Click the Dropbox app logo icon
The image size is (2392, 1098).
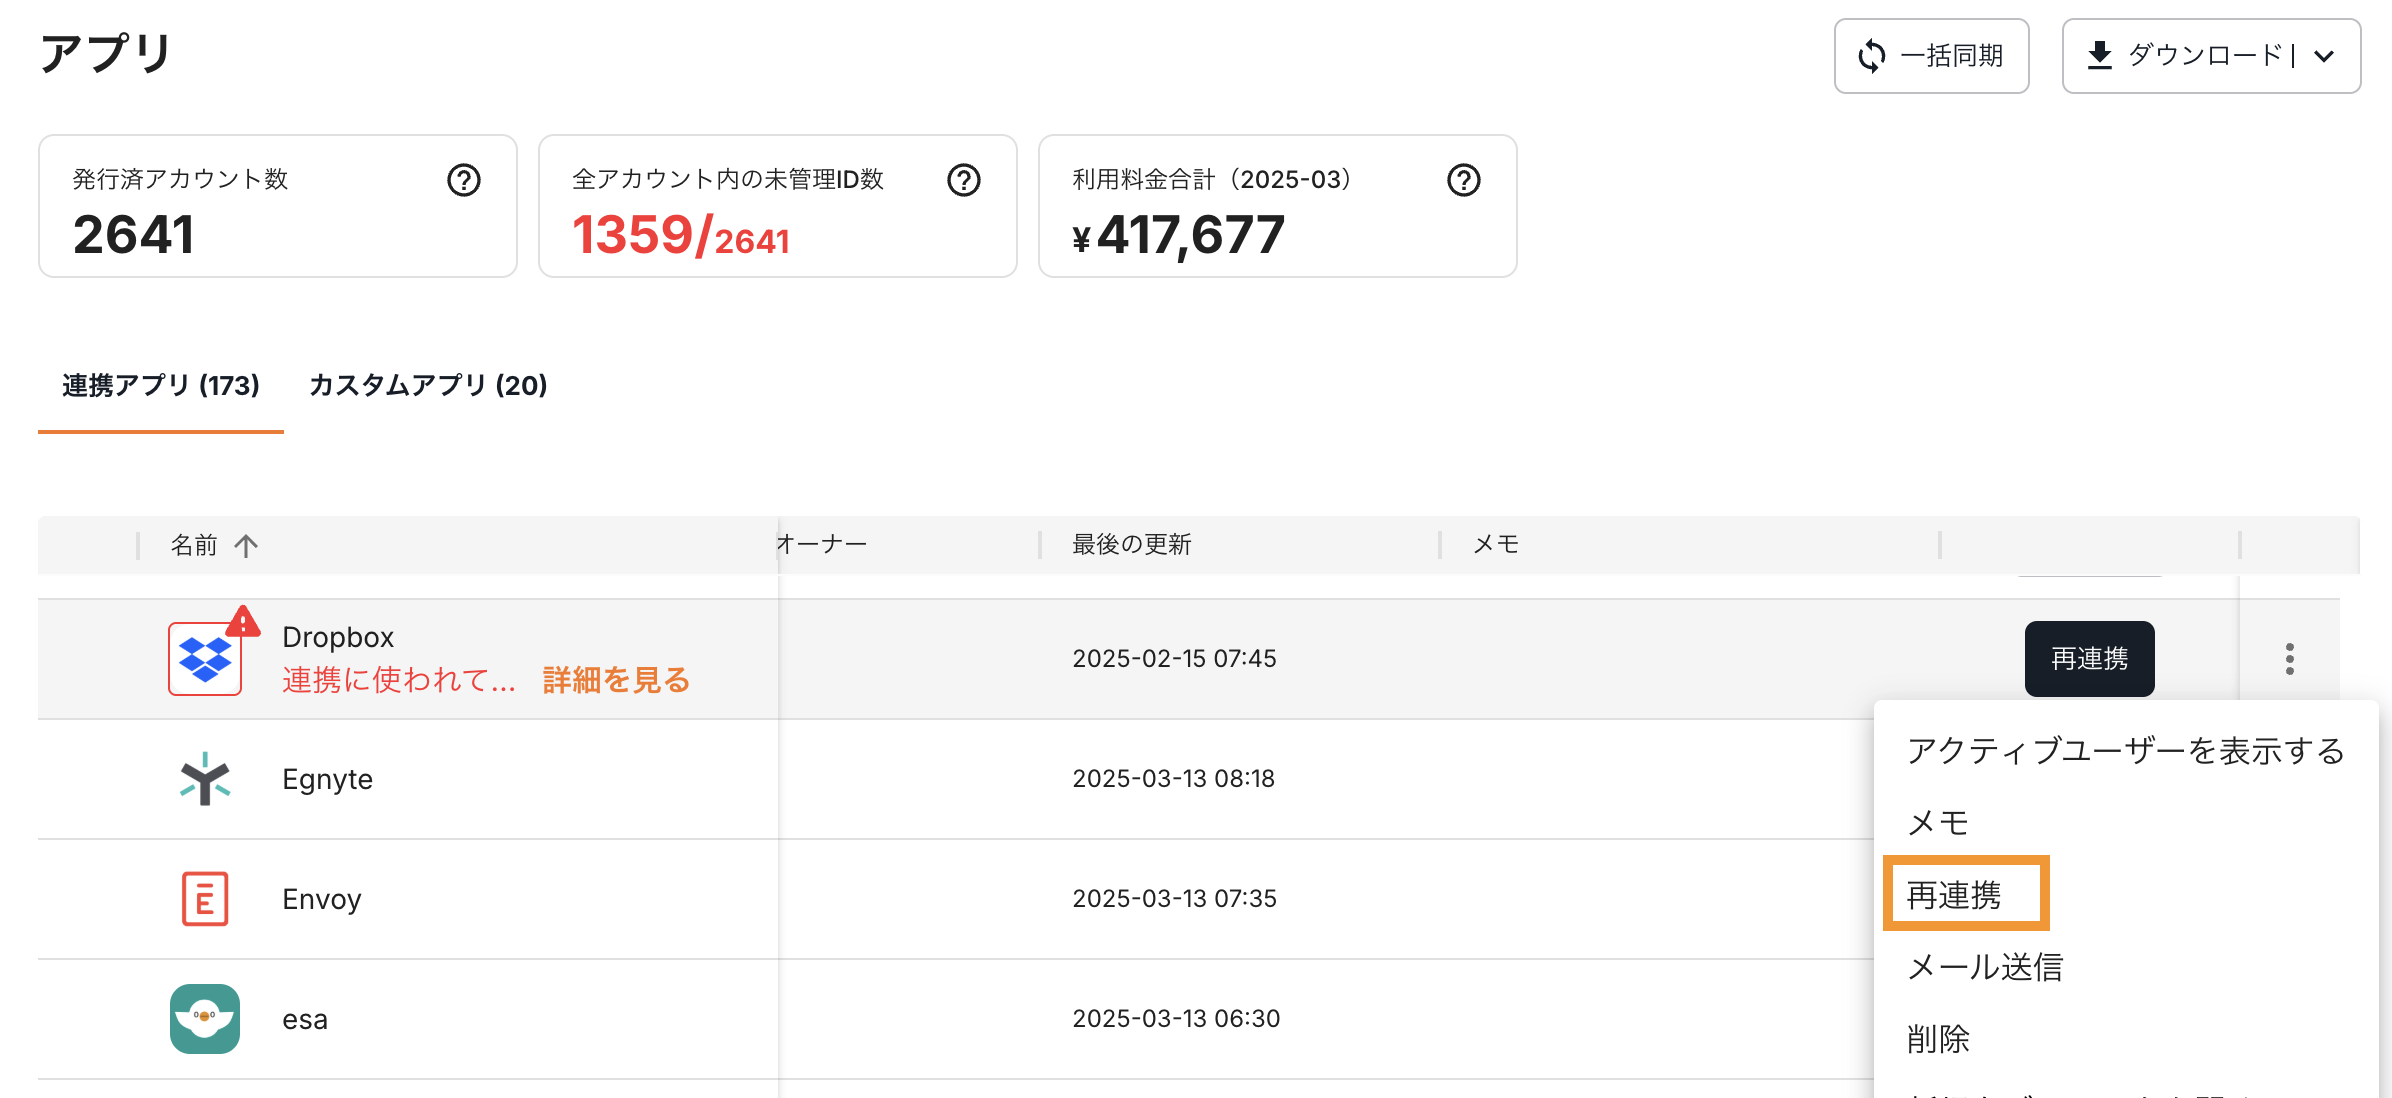click(205, 659)
